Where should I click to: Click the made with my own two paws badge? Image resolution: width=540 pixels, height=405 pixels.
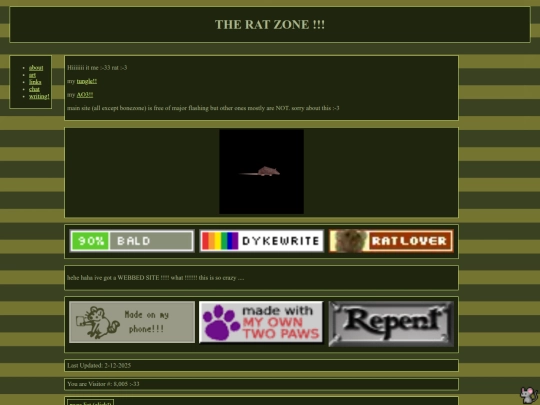click(261, 322)
